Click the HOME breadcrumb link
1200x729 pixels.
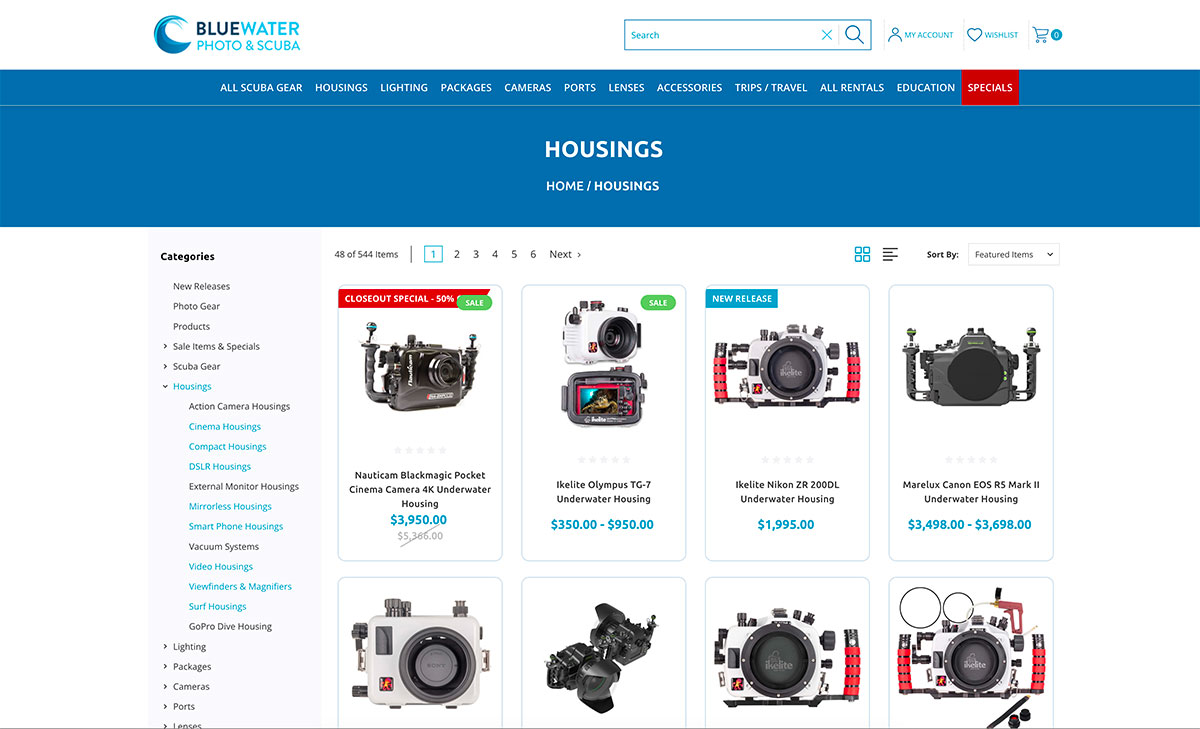pyautogui.click(x=564, y=186)
